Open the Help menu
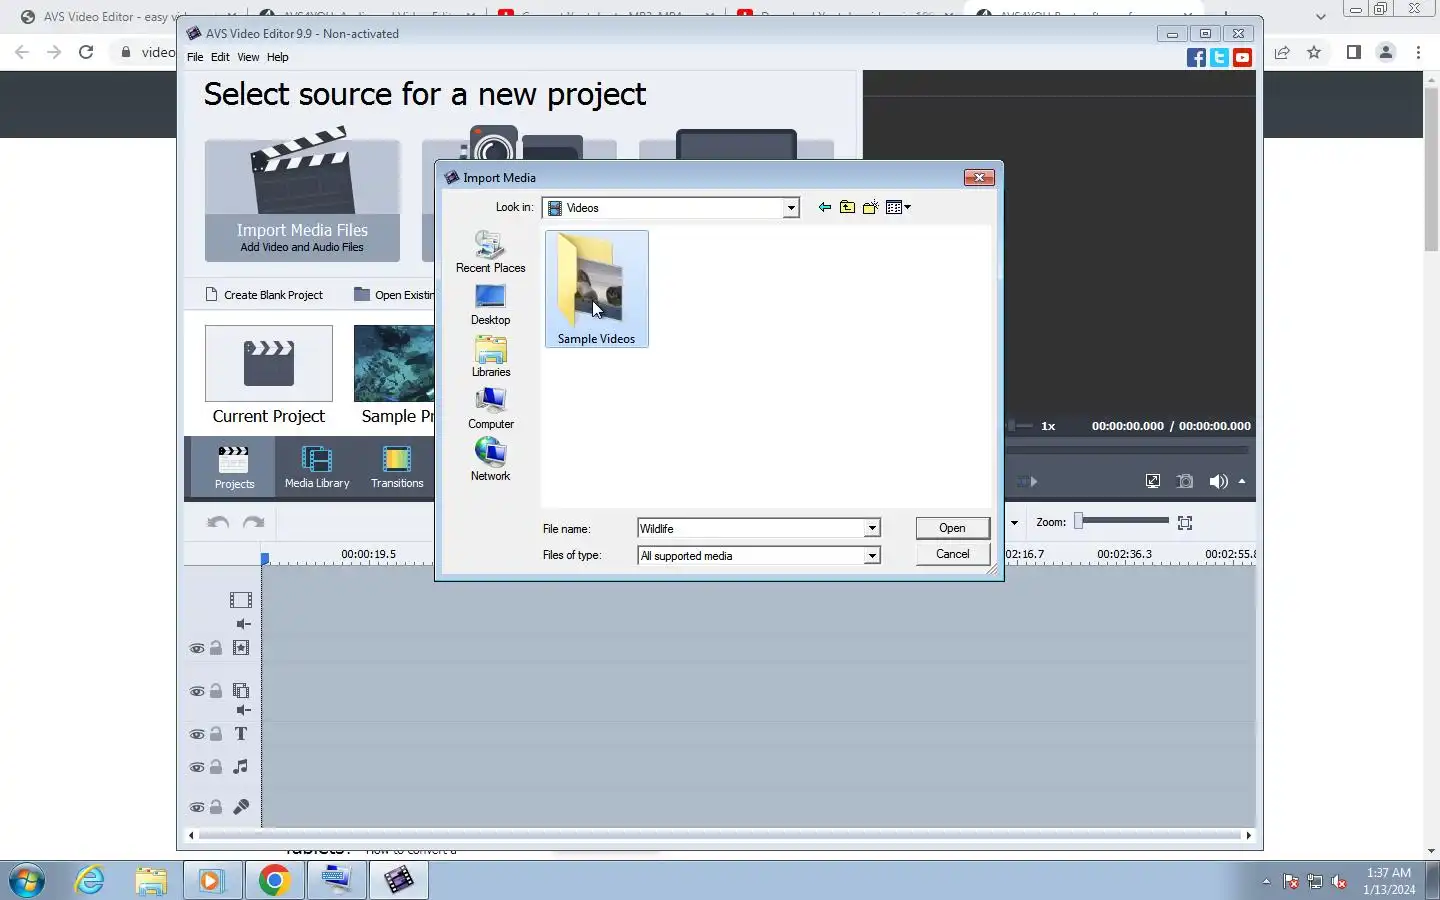Screen dimensions: 1440x900 (277, 57)
